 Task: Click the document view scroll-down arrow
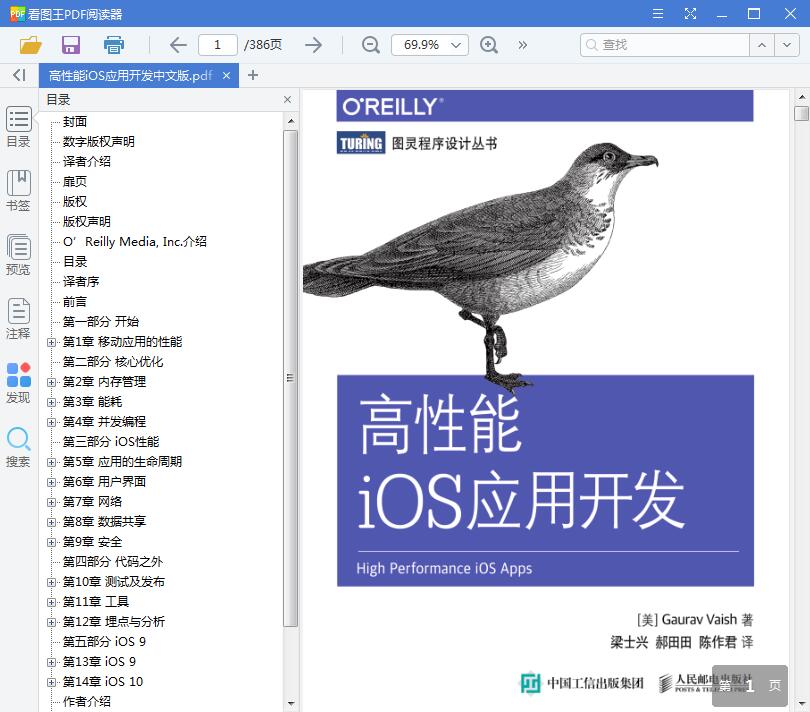click(x=802, y=703)
